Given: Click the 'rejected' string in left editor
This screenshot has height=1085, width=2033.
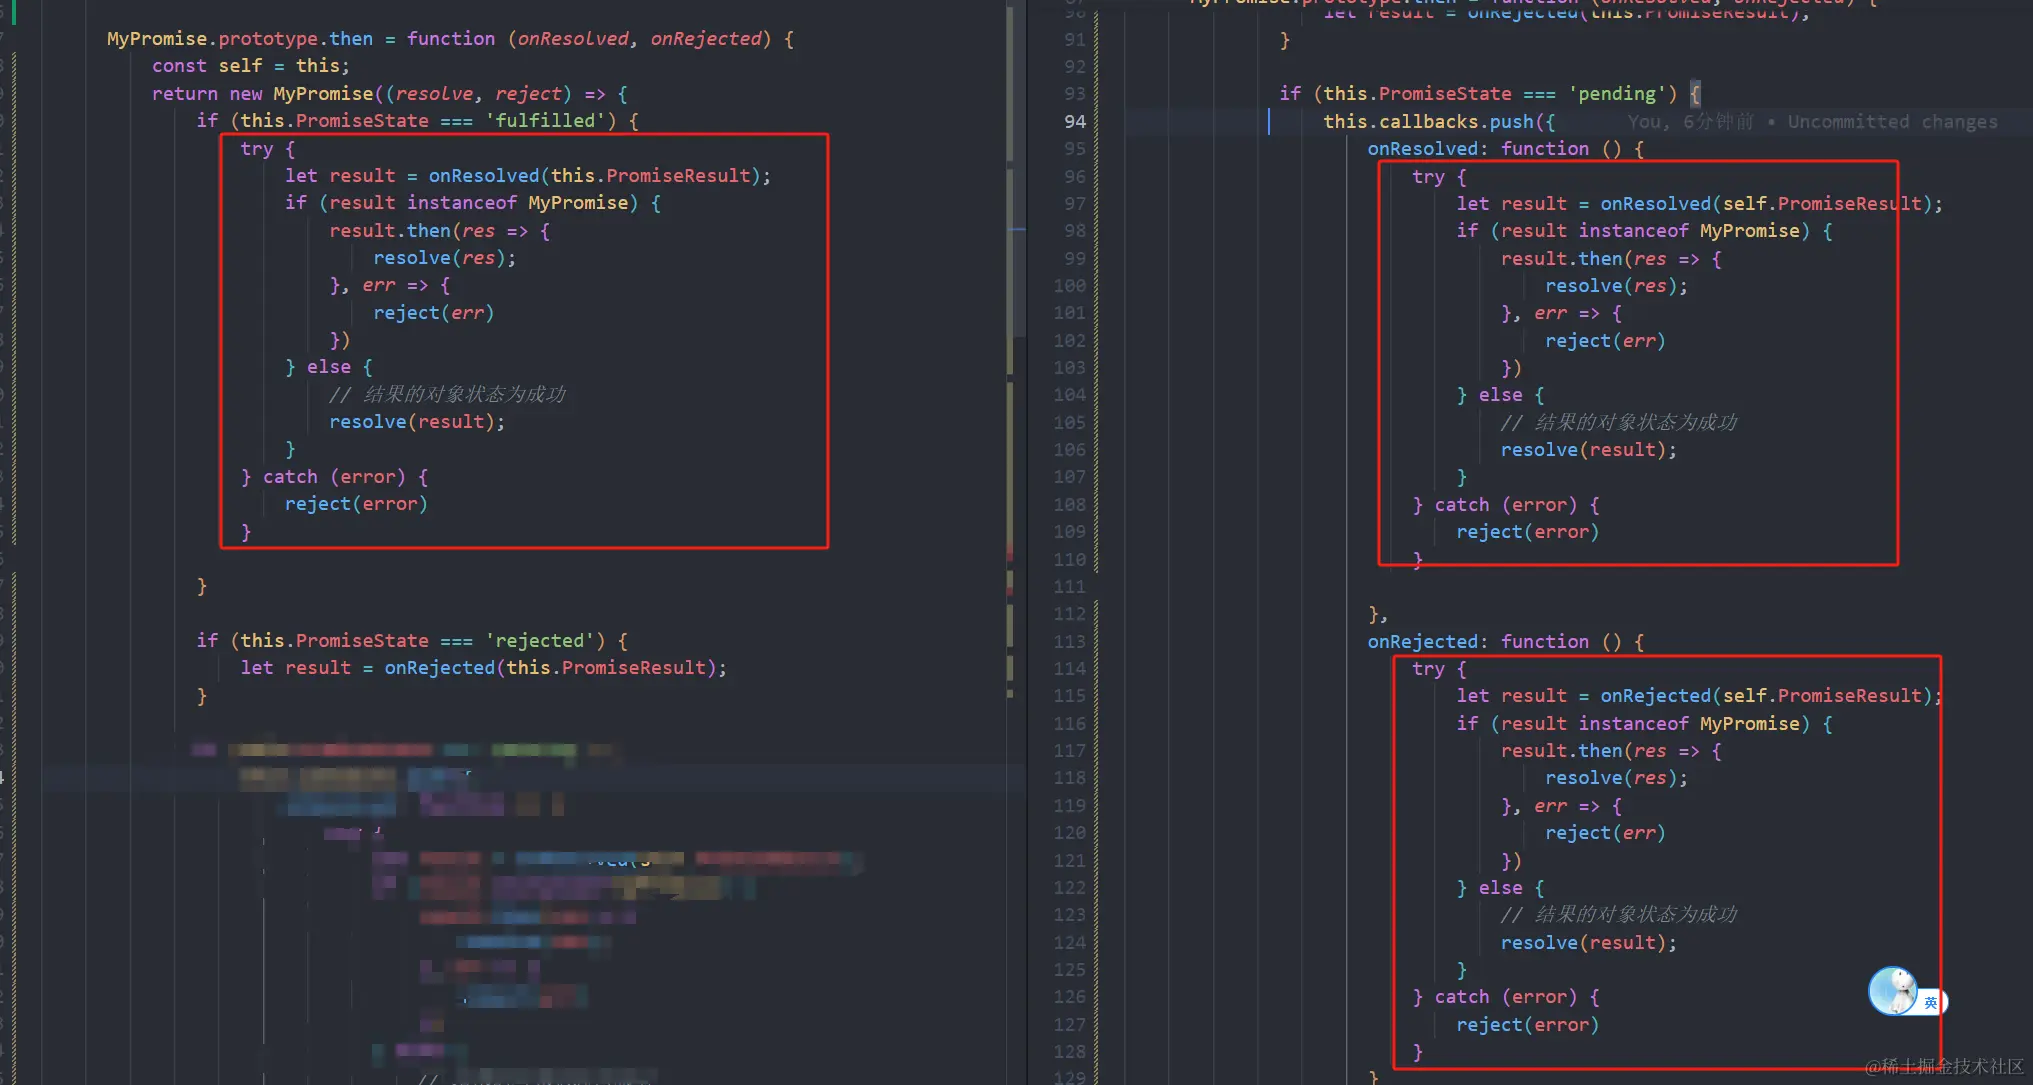Looking at the screenshot, I should [x=540, y=641].
